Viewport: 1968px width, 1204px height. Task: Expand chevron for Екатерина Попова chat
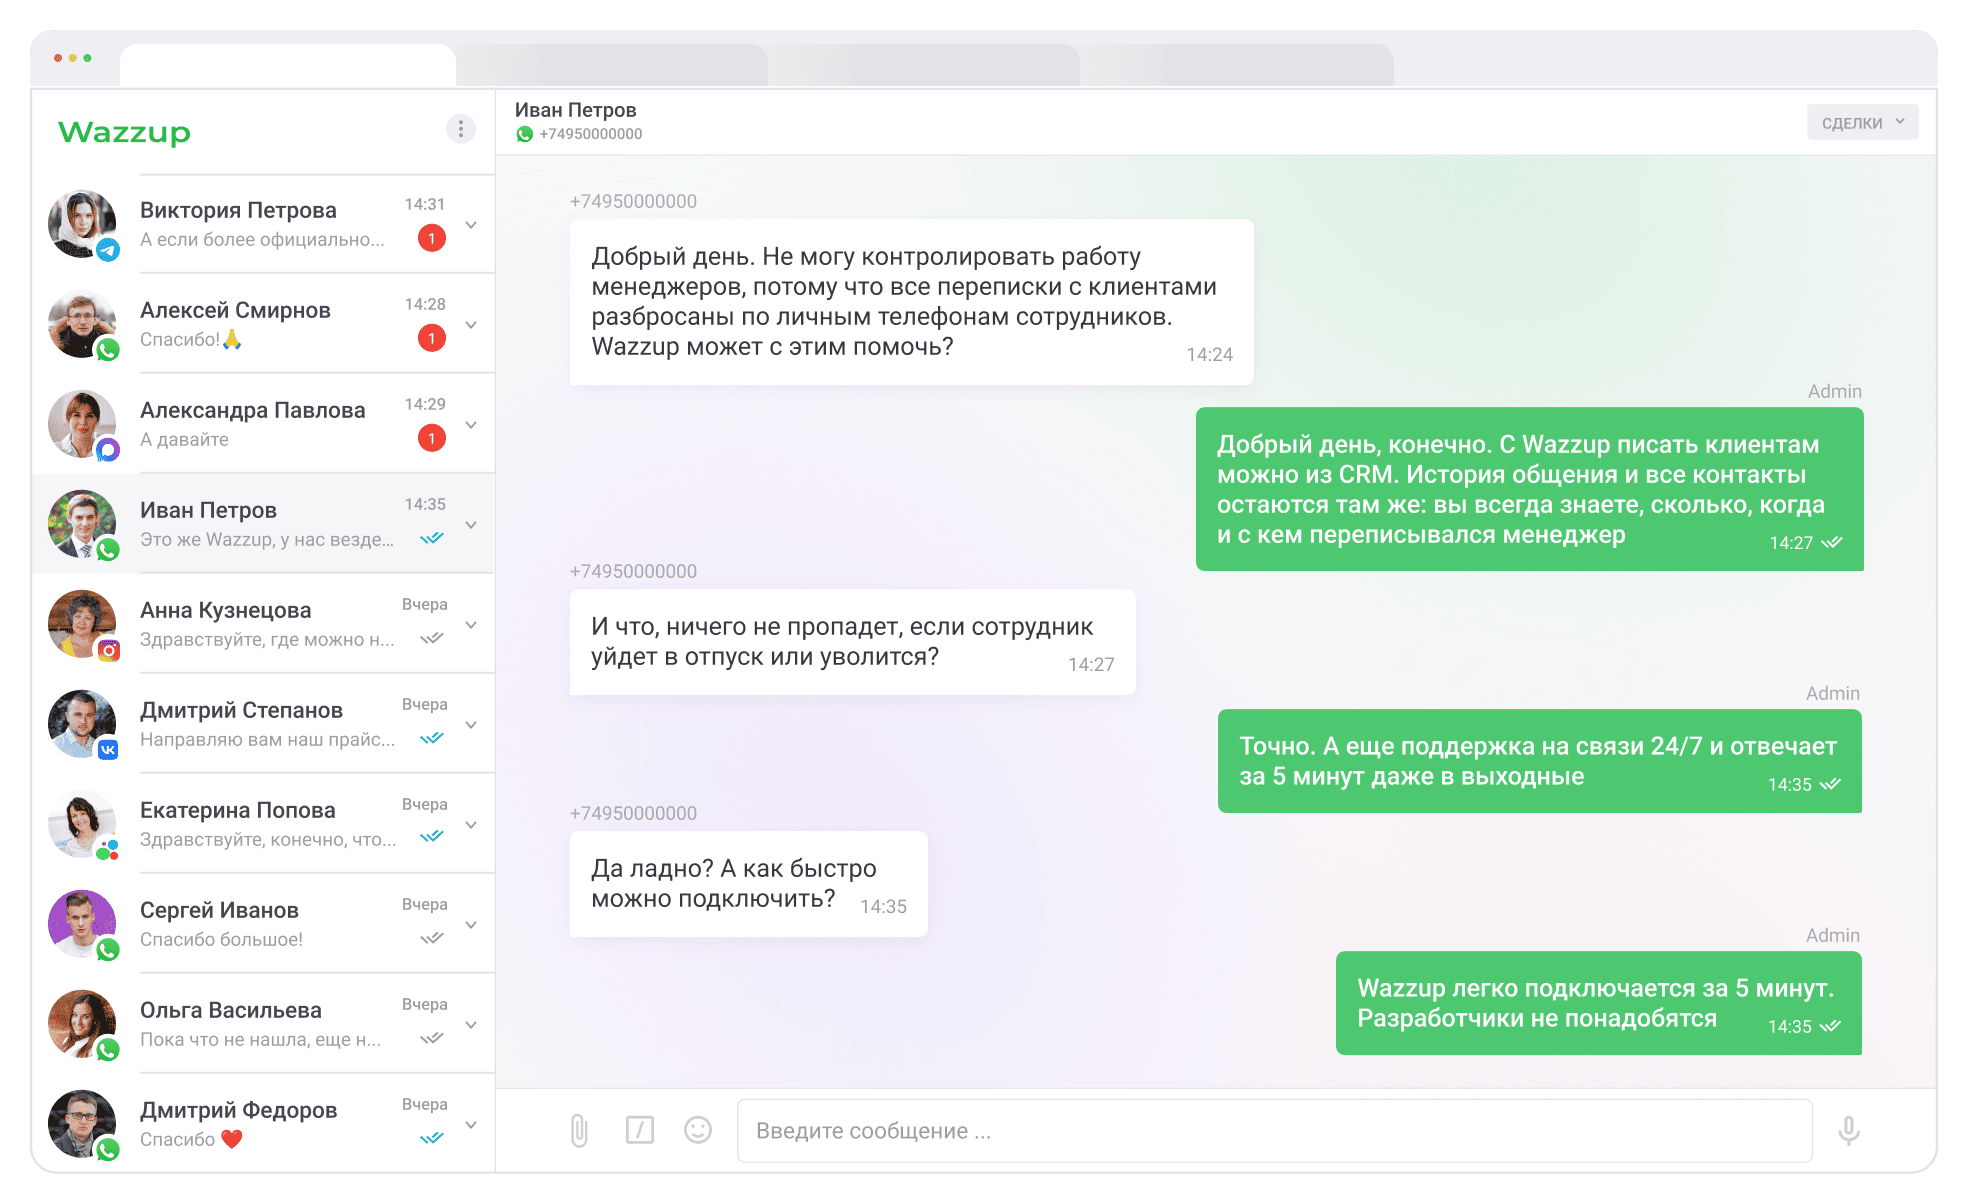(x=471, y=825)
